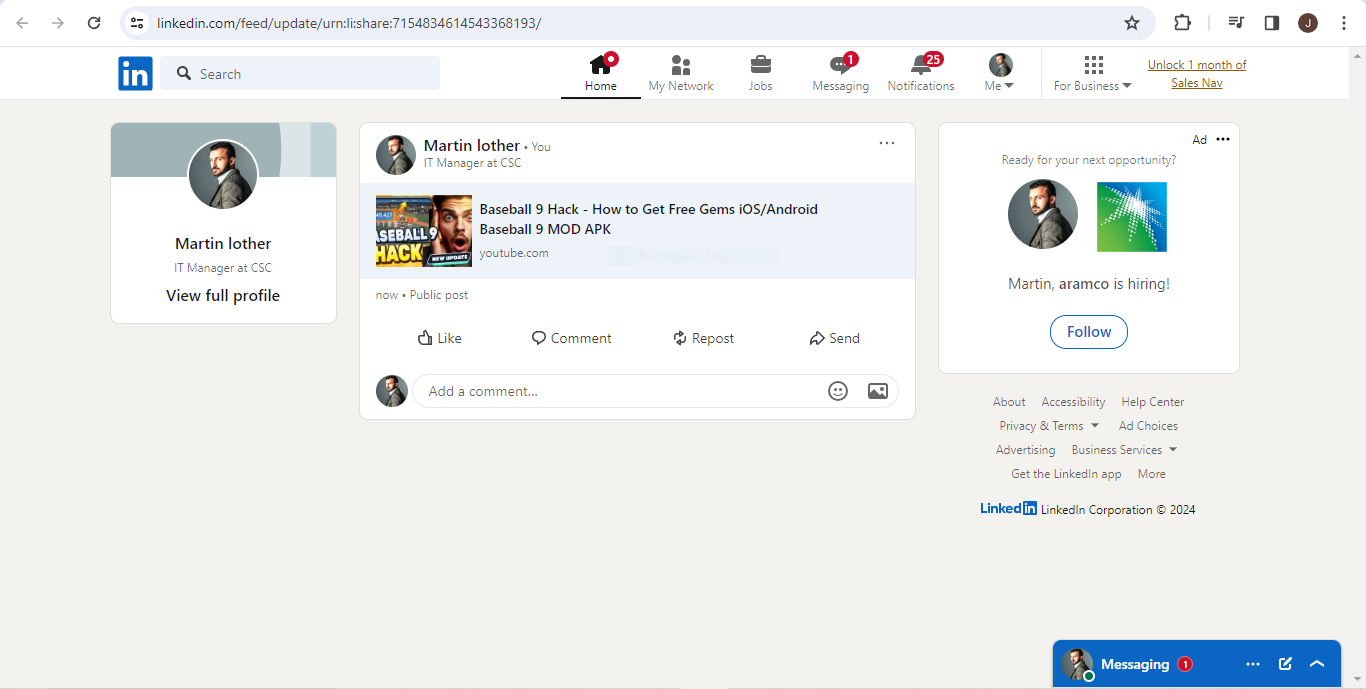Viewport: 1366px width, 689px height.
Task: Open the Baseball 9 Hack post title link
Action: point(649,219)
